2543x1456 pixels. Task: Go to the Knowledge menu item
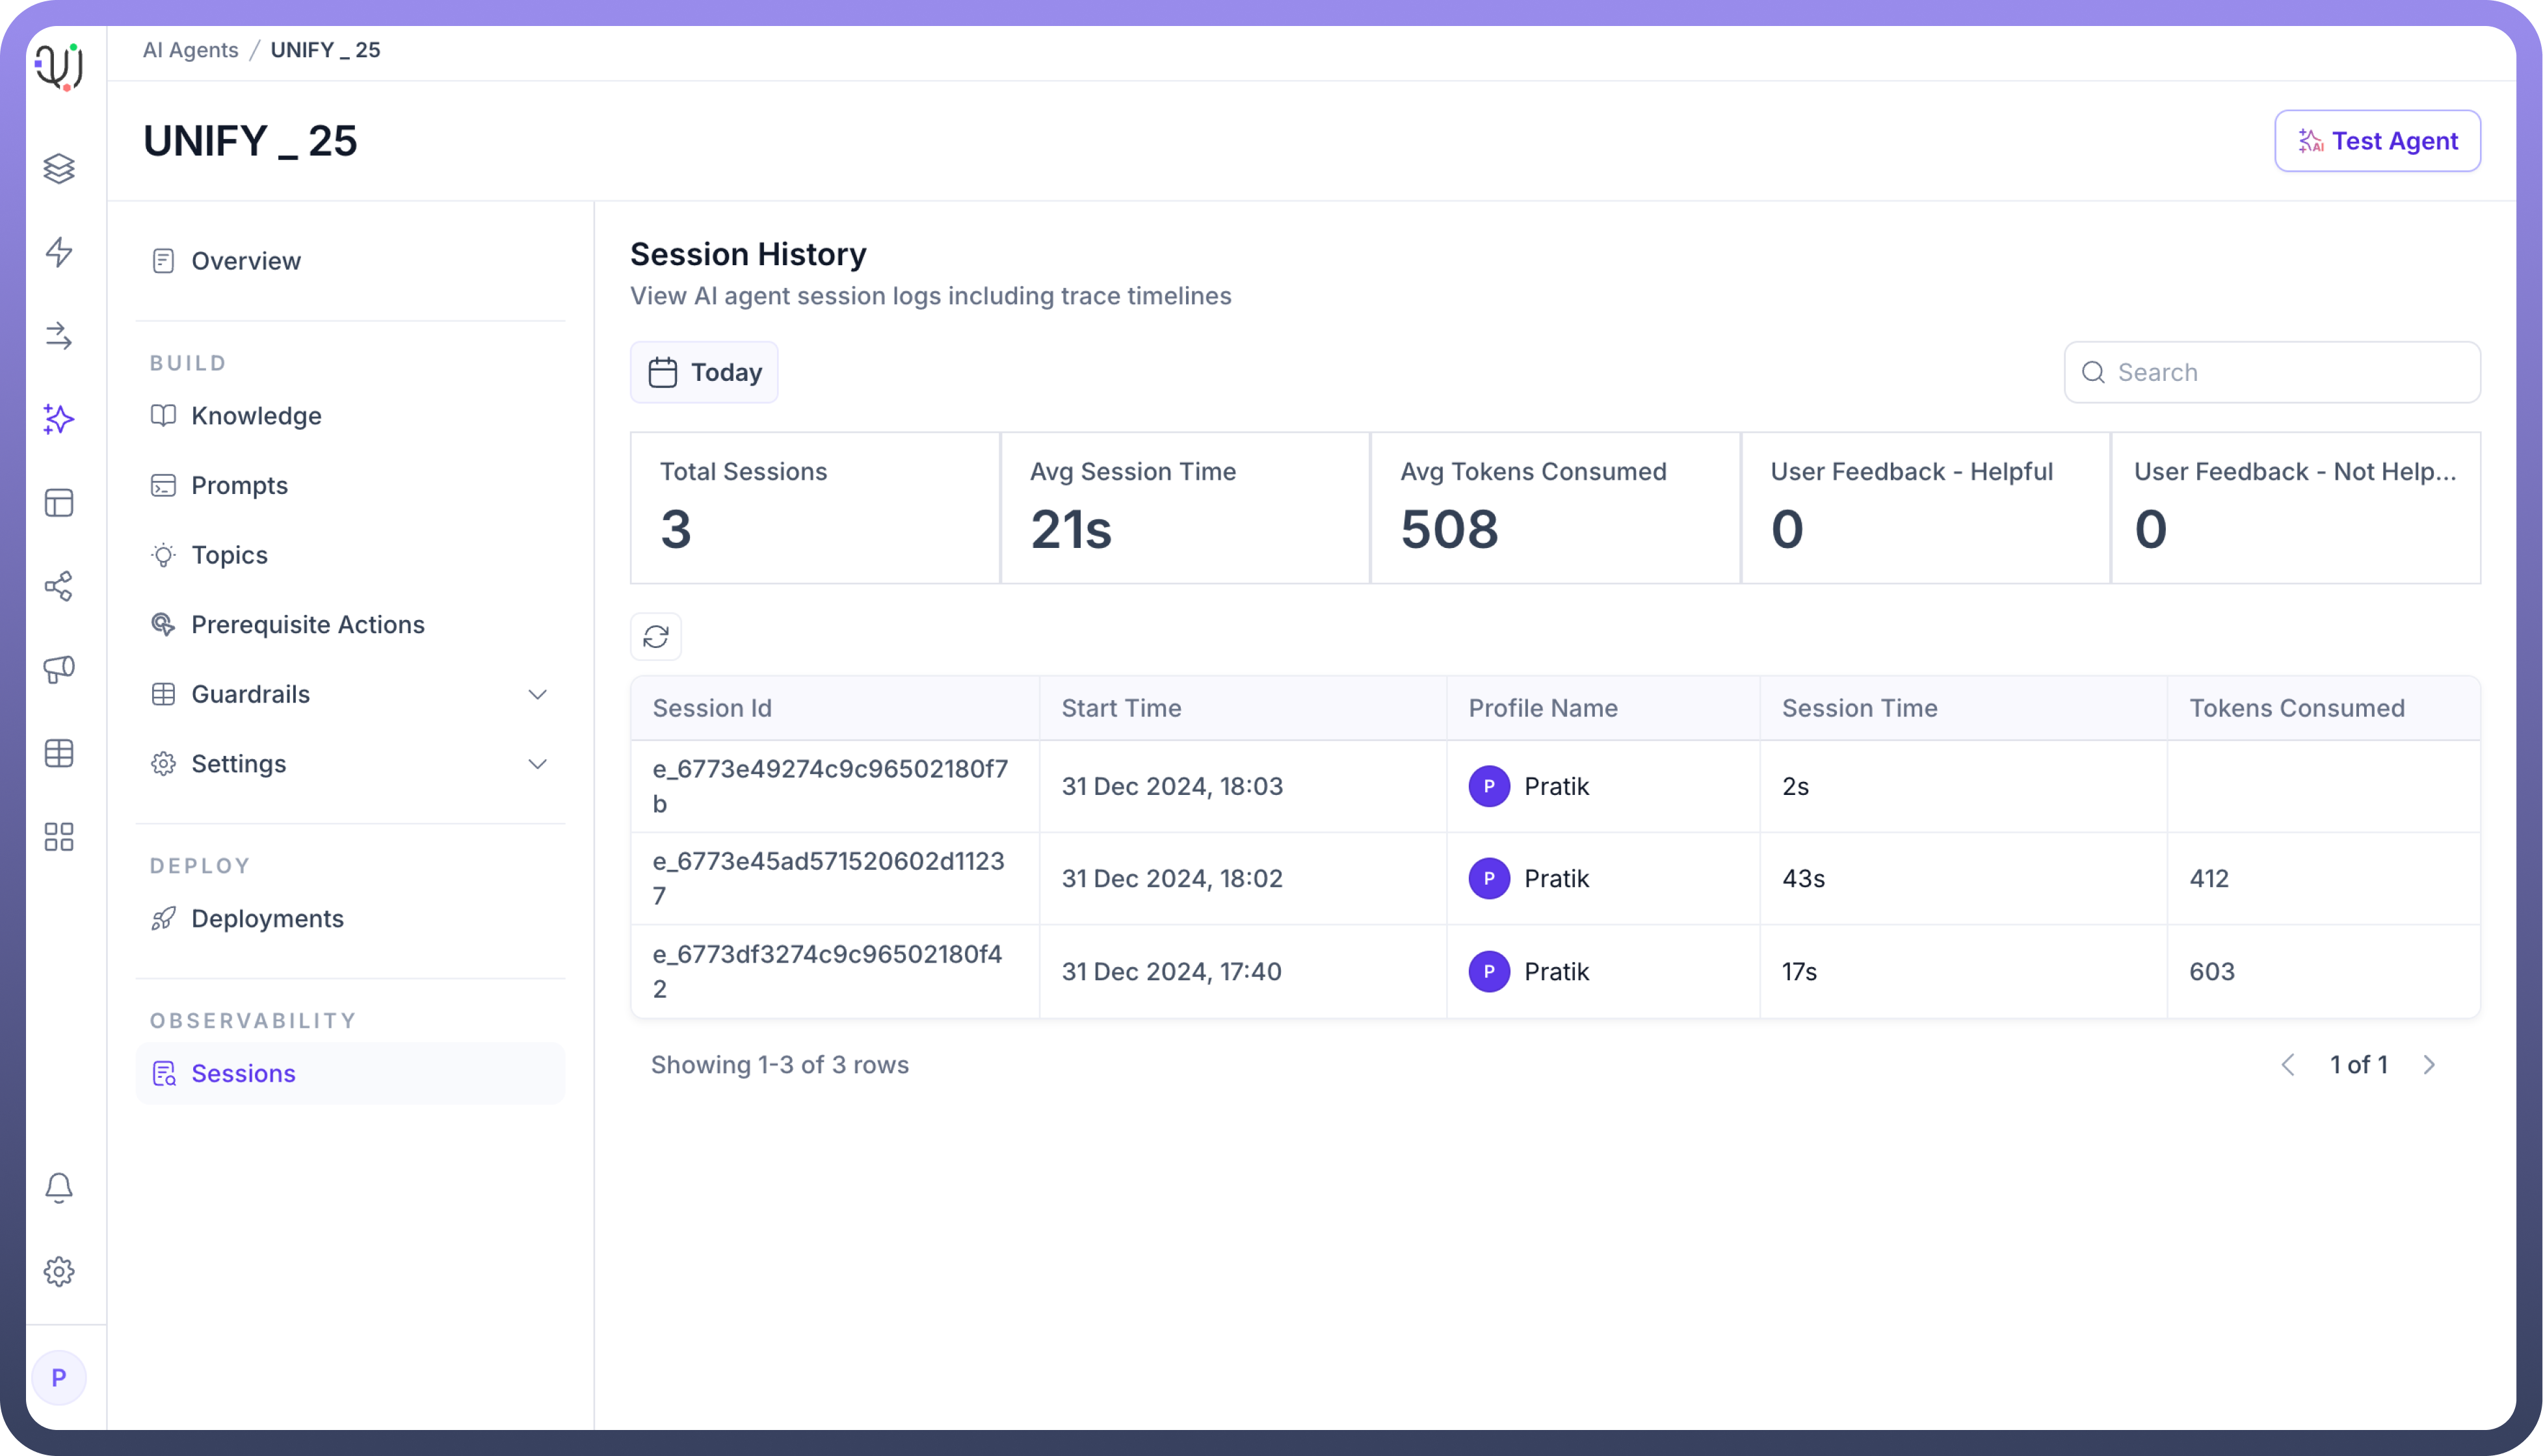pos(256,416)
